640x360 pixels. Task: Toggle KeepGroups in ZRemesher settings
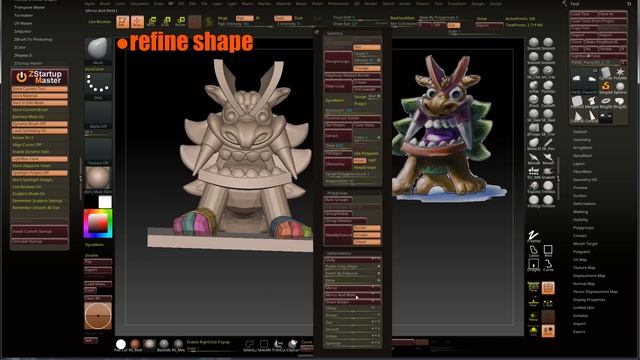coord(365,167)
